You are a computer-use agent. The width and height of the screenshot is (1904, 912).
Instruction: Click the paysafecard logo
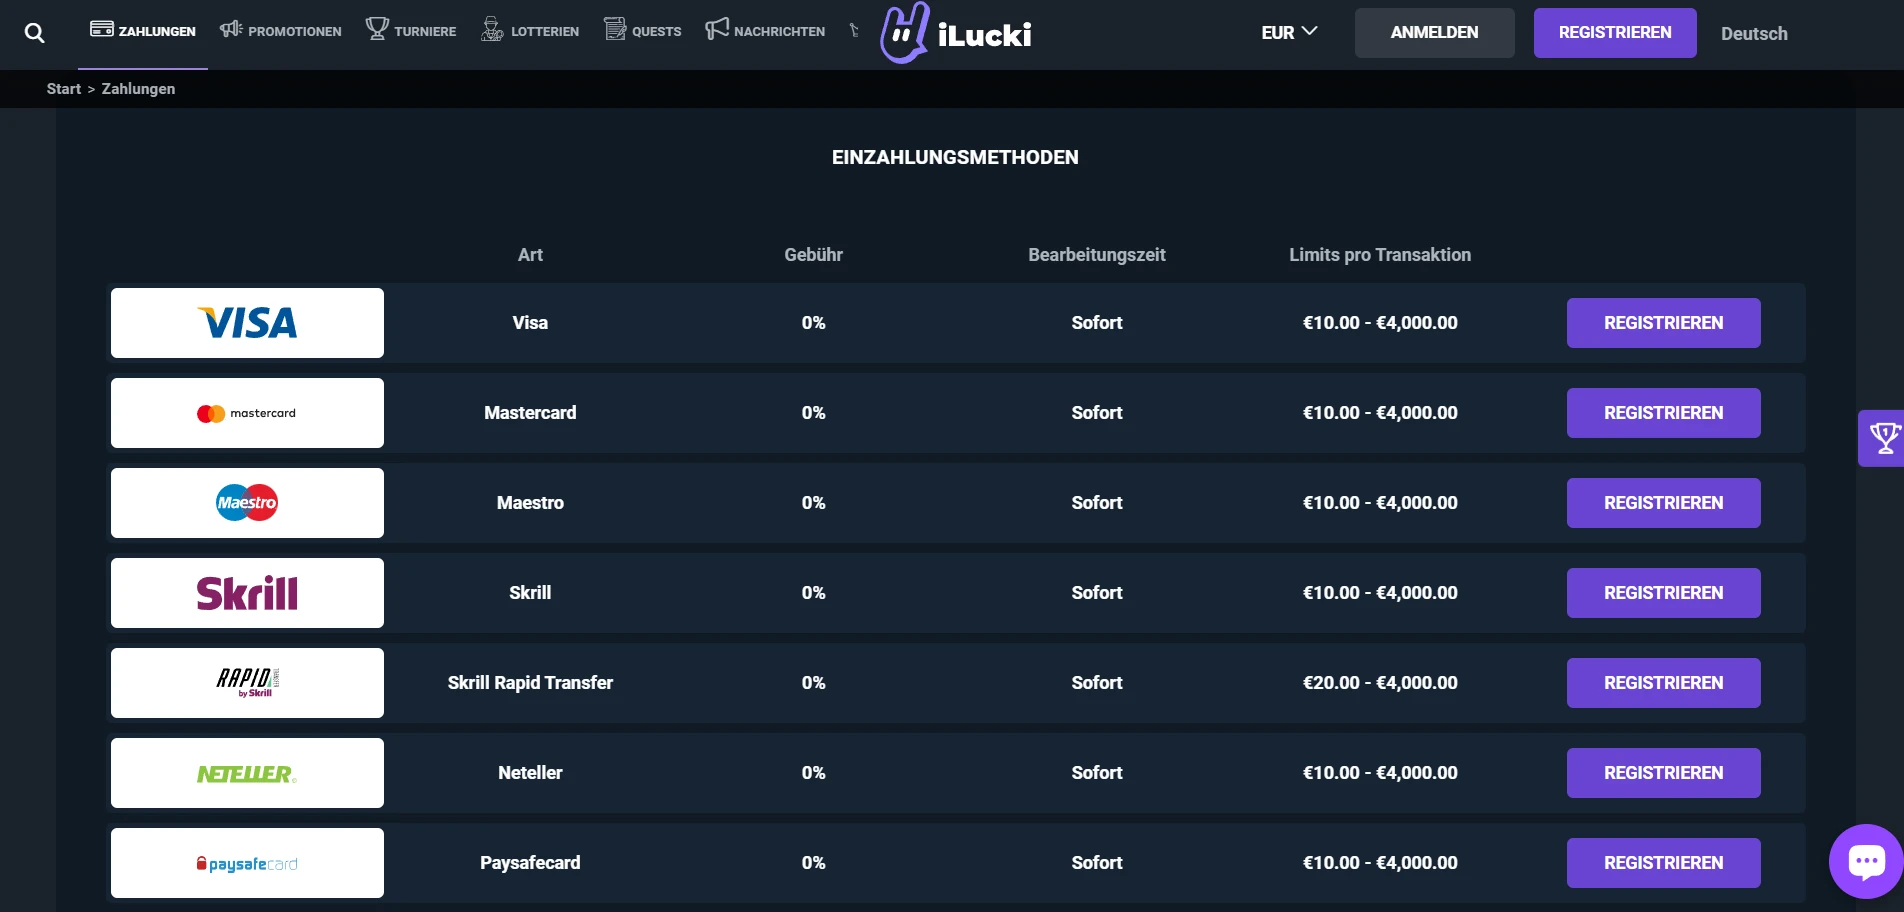pyautogui.click(x=247, y=863)
